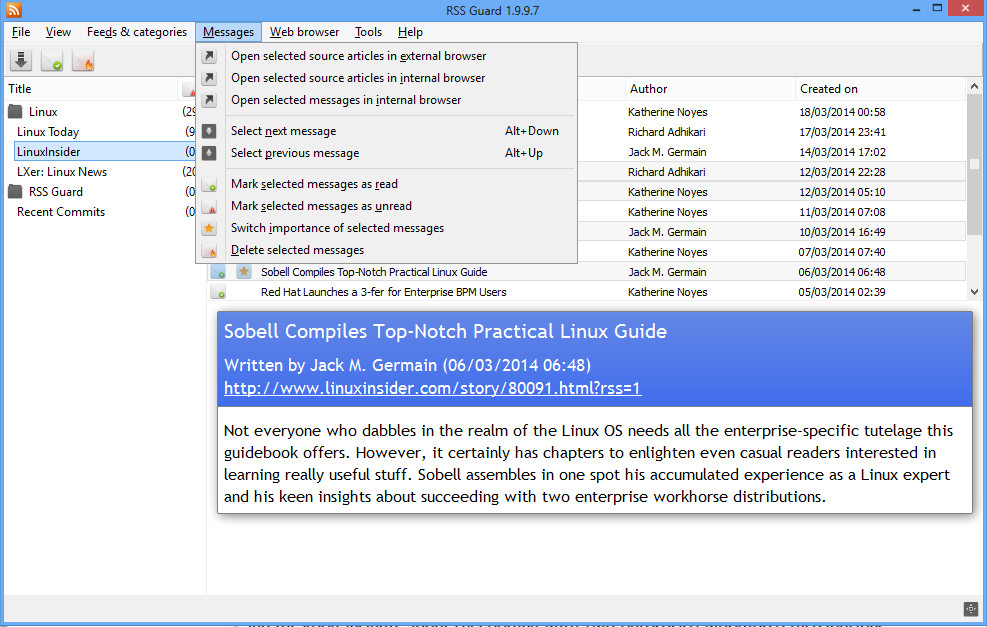Open the linuxinsider.com story link
Image resolution: width=987 pixels, height=627 pixels.
[432, 388]
